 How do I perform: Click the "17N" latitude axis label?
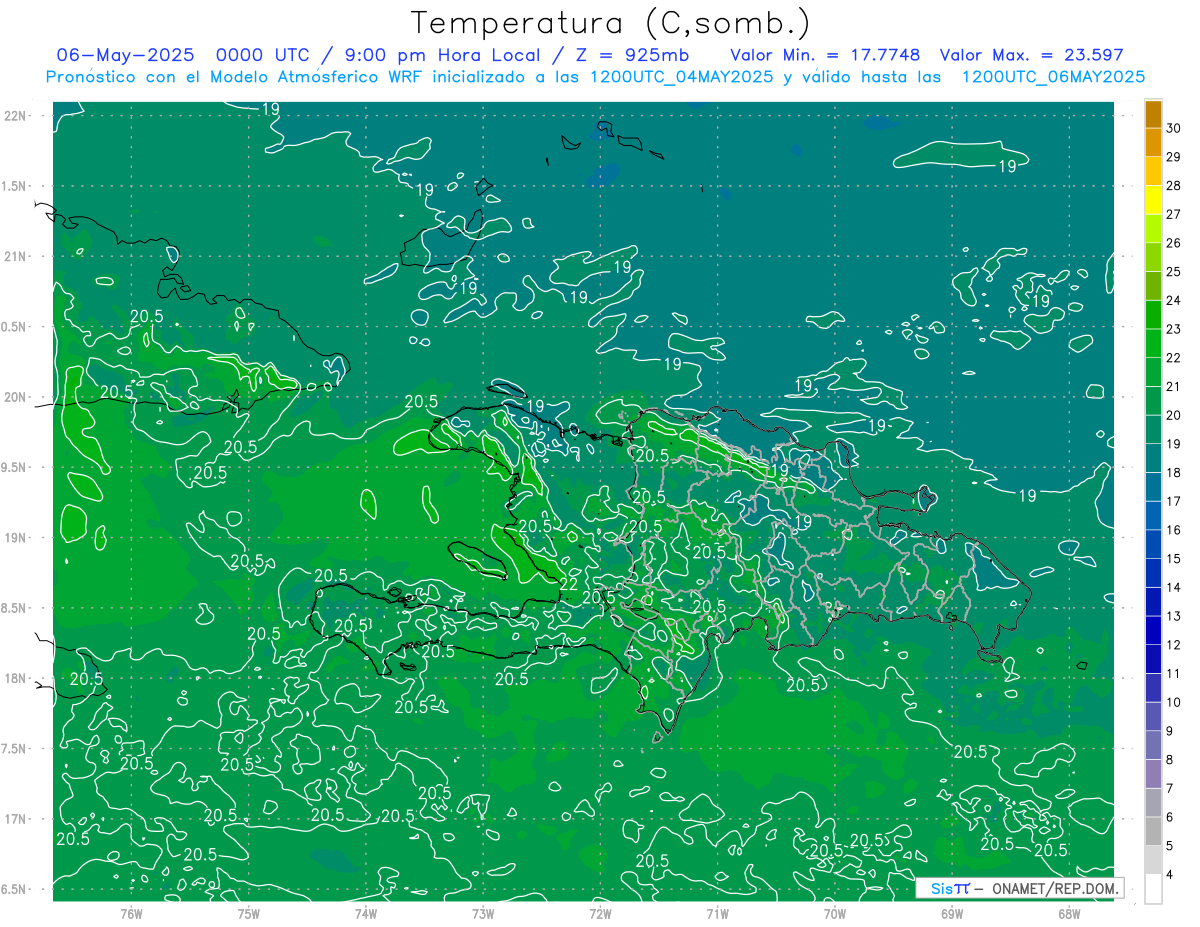point(15,819)
